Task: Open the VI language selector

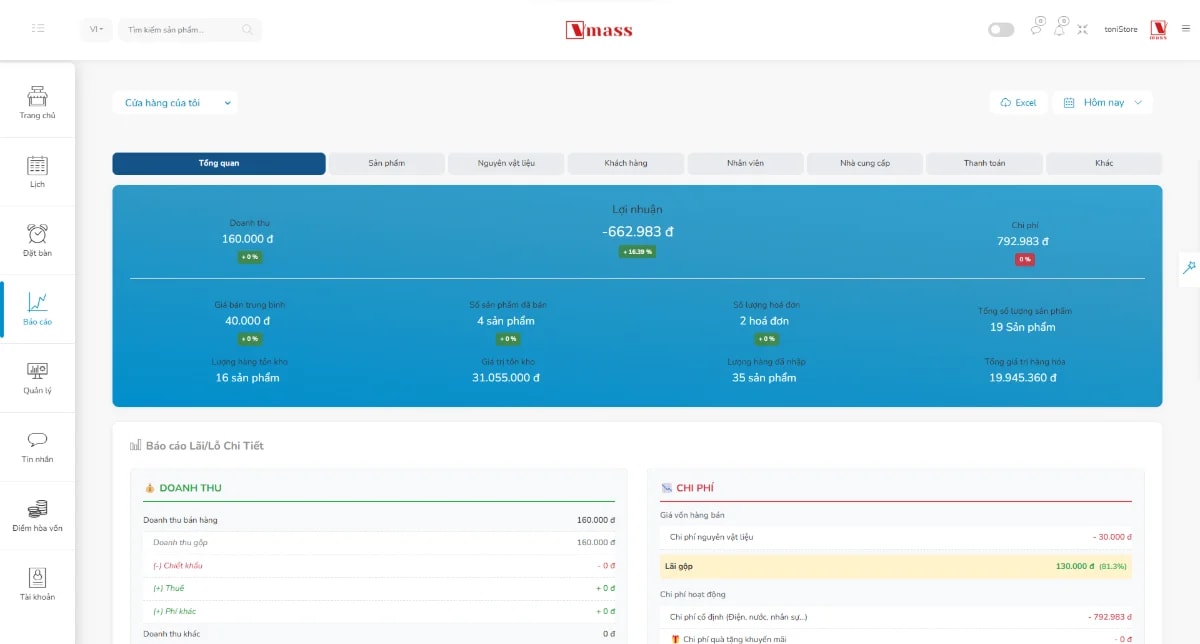Action: pos(95,29)
